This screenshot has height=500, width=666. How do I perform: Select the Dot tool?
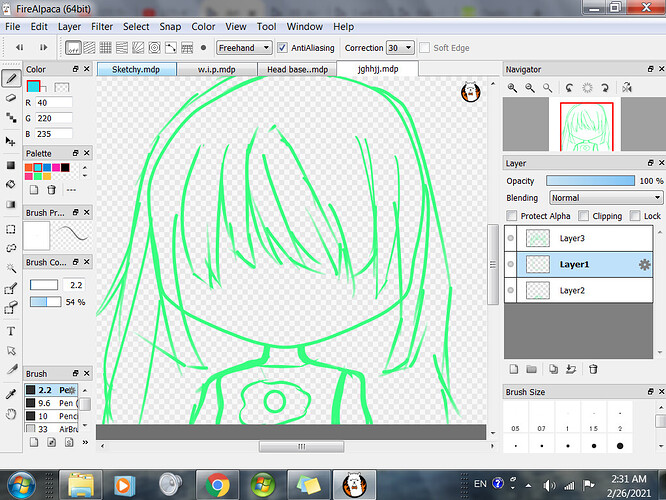[11, 117]
